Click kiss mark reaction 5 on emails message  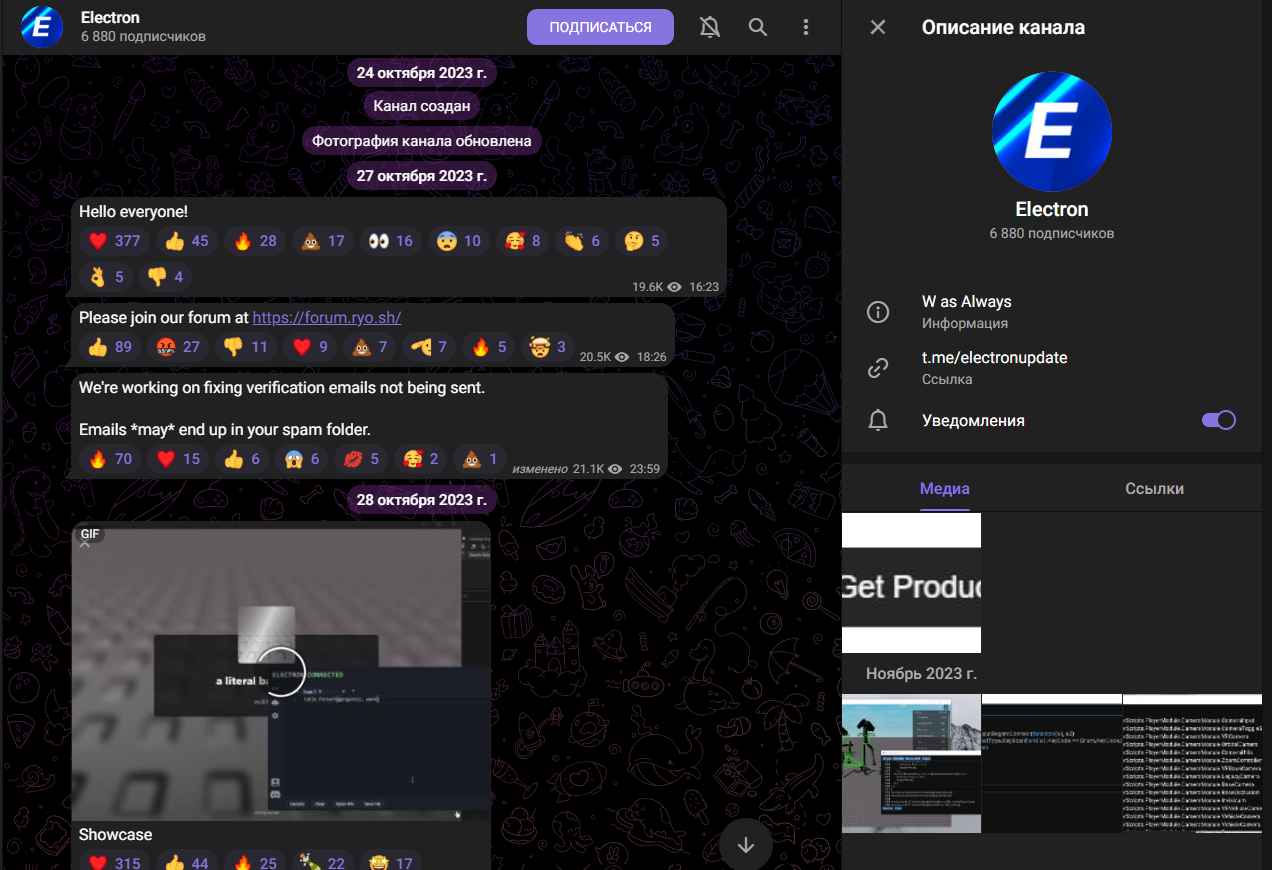[x=361, y=459]
